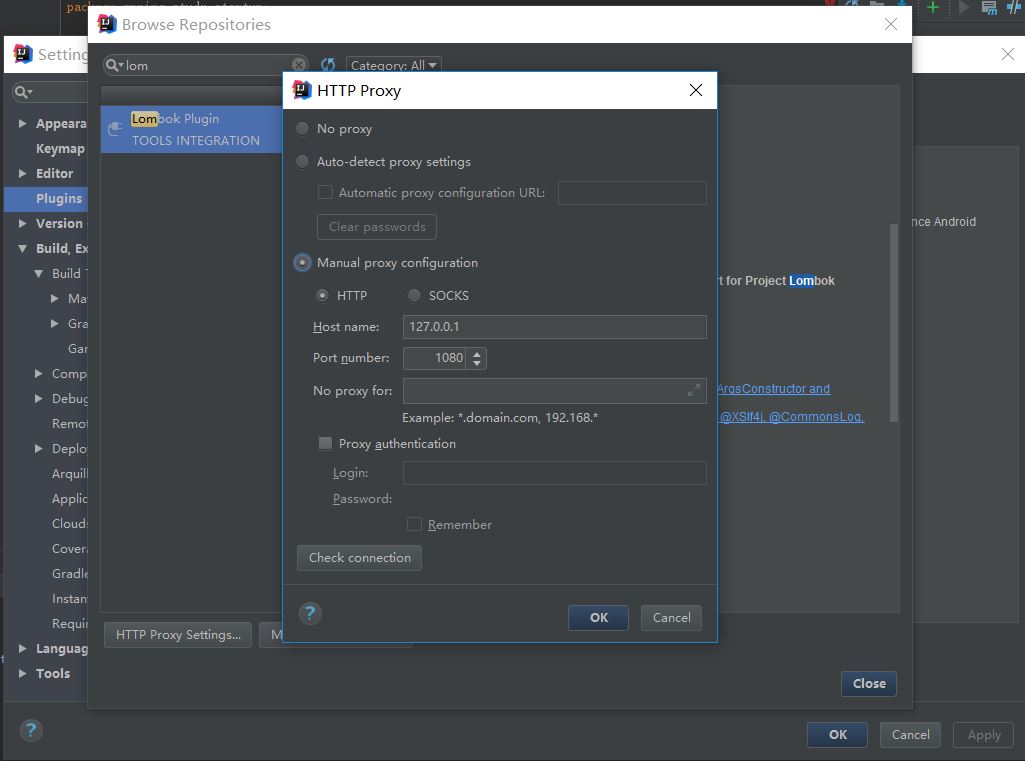This screenshot has width=1025, height=761.
Task: Choose the SOCKS proxy type
Action: click(414, 296)
